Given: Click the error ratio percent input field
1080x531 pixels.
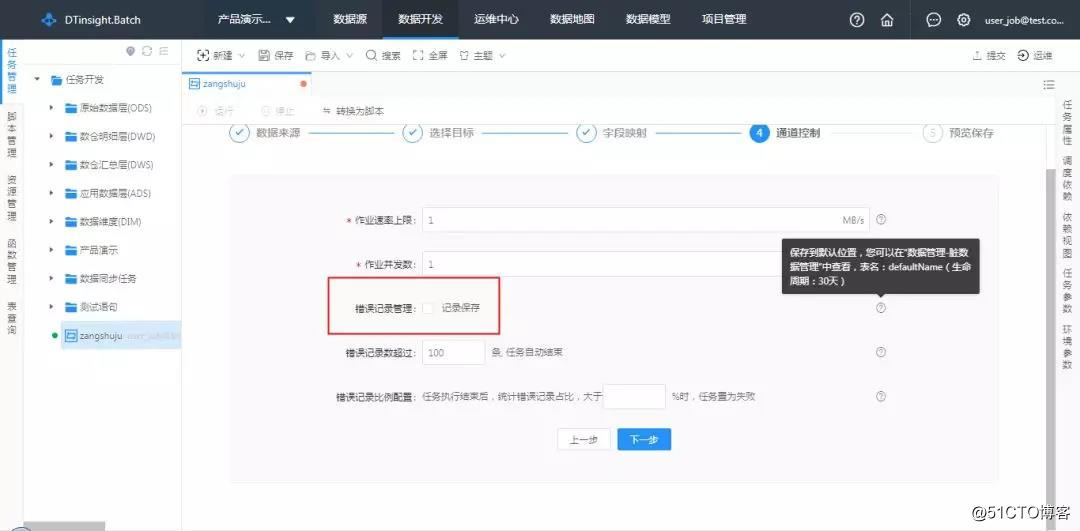Looking at the screenshot, I should click(634, 397).
